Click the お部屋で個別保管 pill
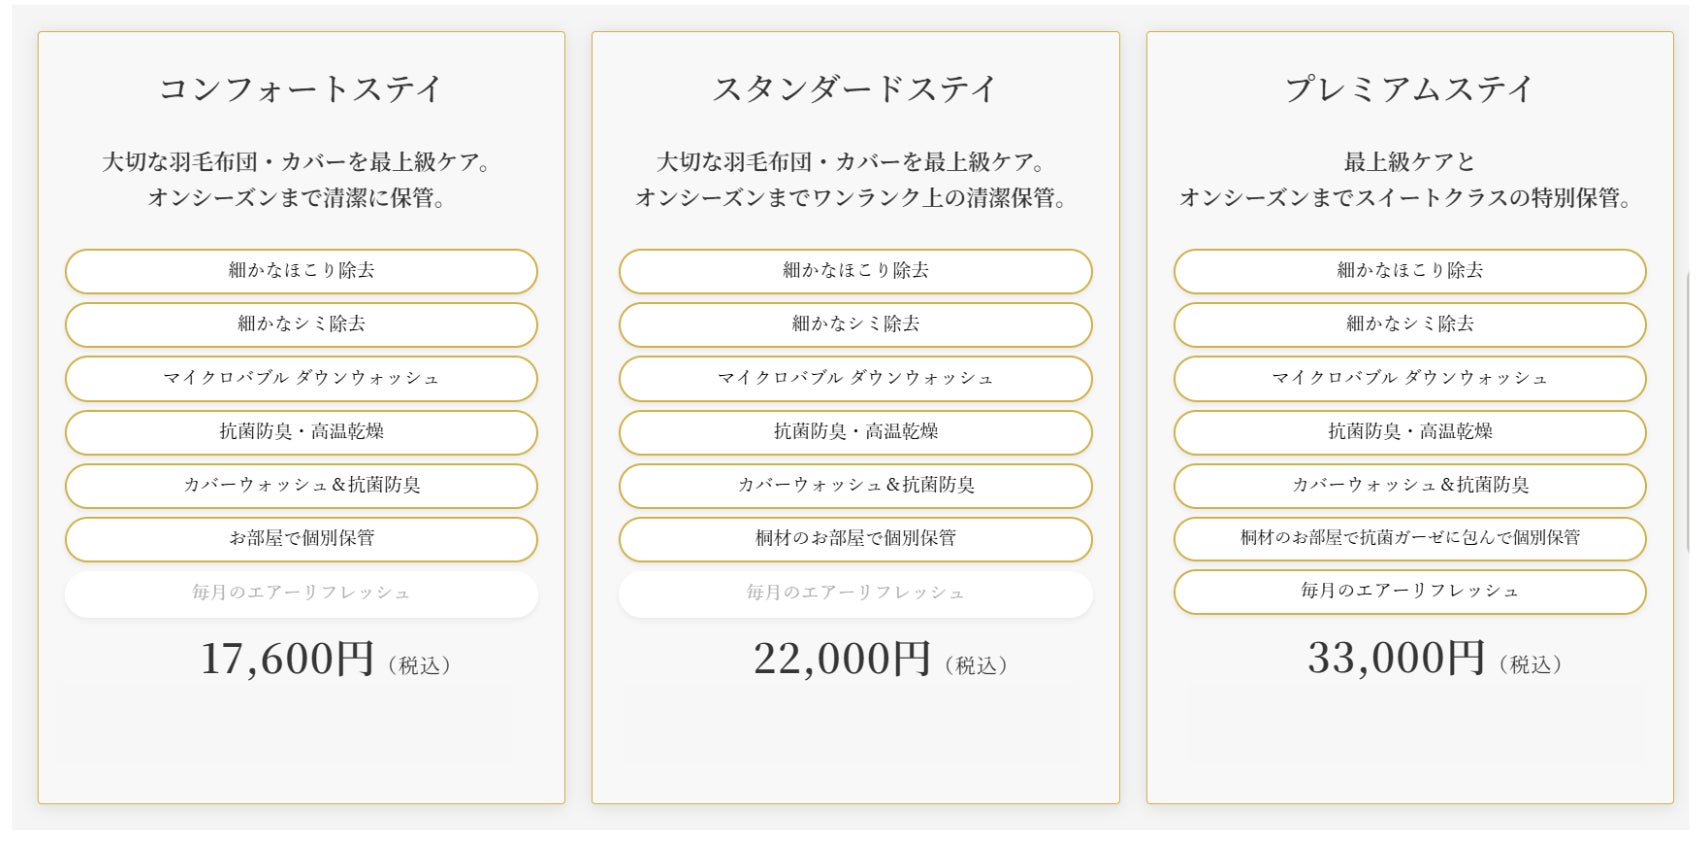1698x849 pixels. 301,539
